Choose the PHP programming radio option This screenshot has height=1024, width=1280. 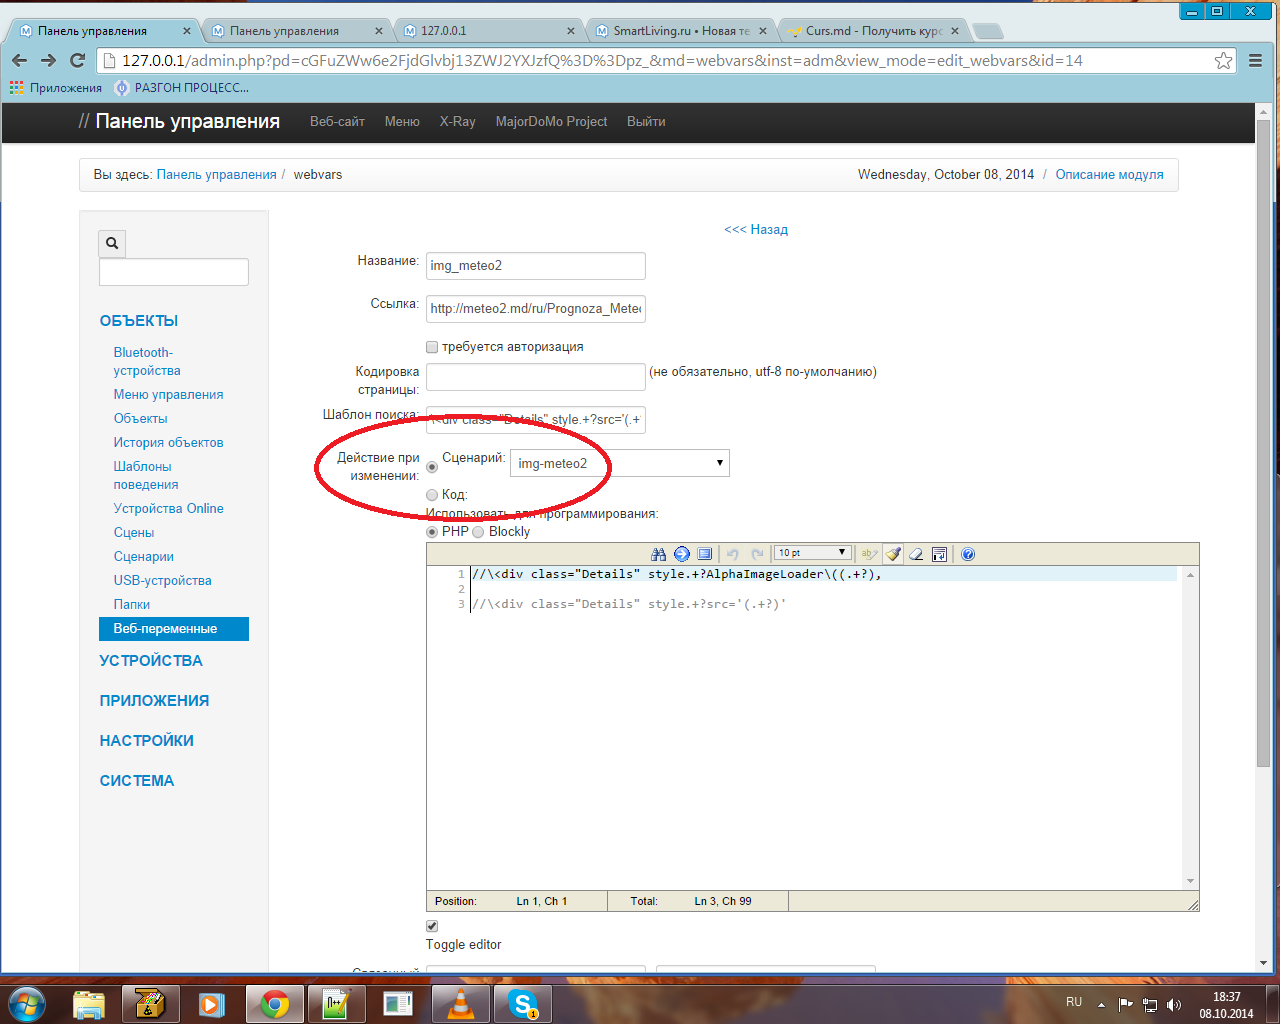[x=432, y=532]
